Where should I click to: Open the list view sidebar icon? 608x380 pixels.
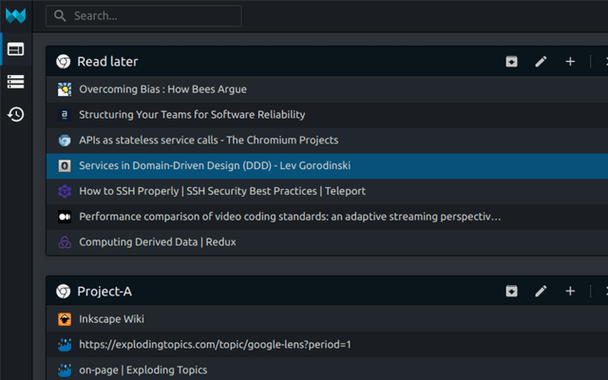16,82
